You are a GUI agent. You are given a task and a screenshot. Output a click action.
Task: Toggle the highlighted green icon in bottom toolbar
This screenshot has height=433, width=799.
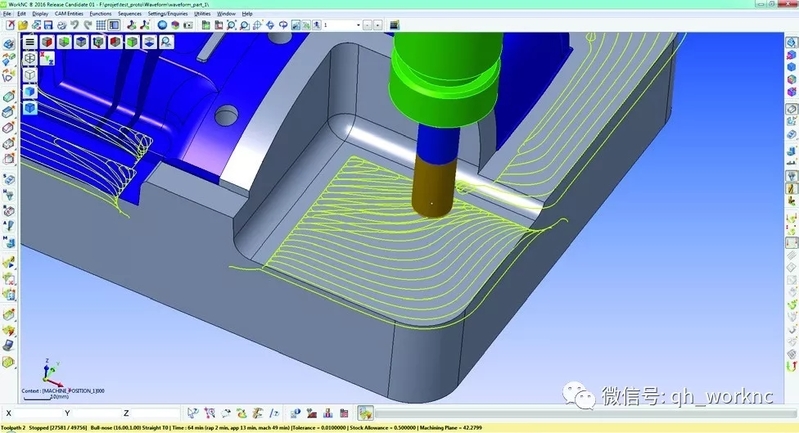click(366, 412)
